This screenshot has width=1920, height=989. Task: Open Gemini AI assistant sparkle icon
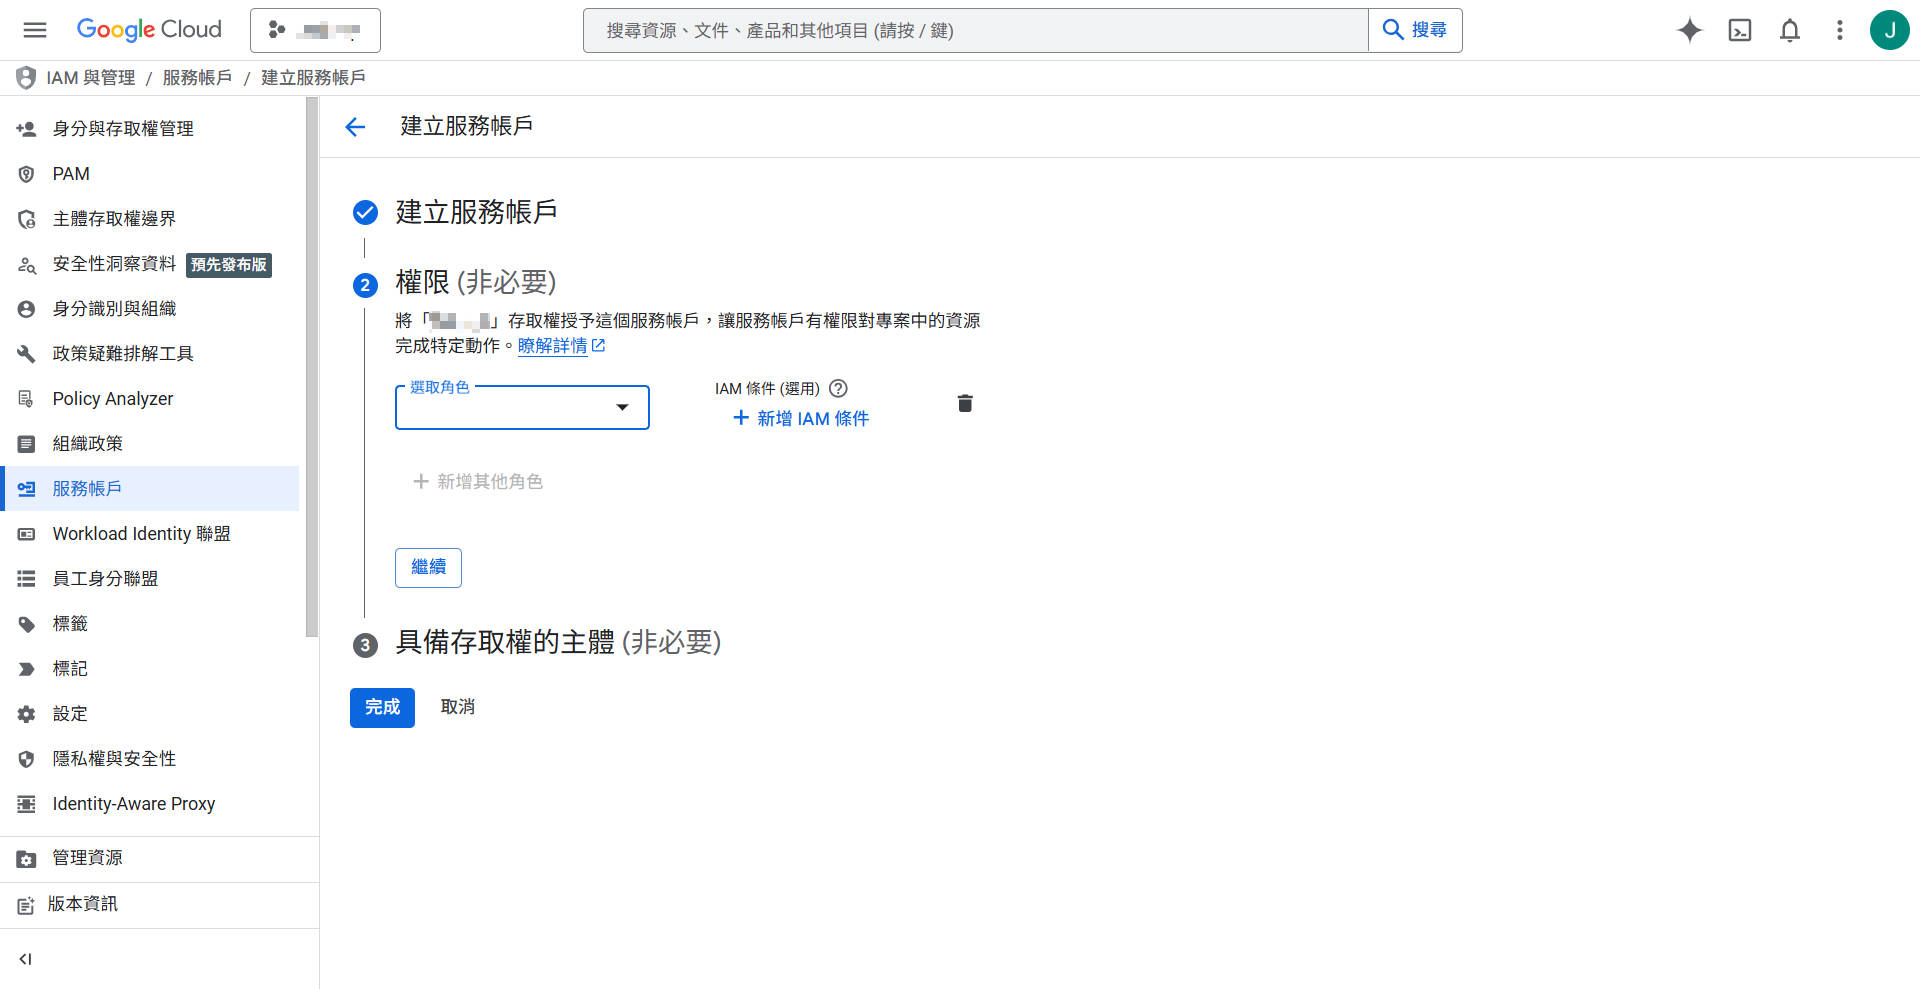coord(1689,30)
